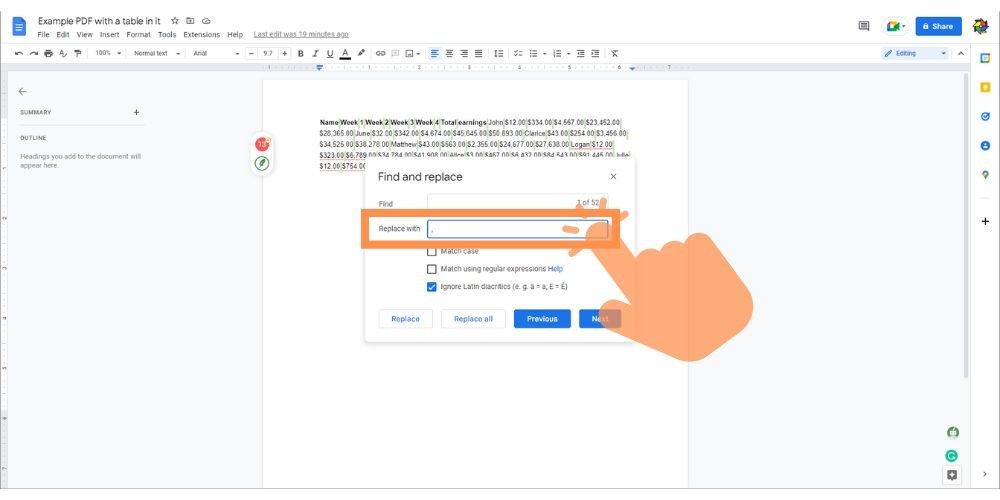Add a summary with plus icon
The width and height of the screenshot is (1000, 500).
[x=136, y=112]
